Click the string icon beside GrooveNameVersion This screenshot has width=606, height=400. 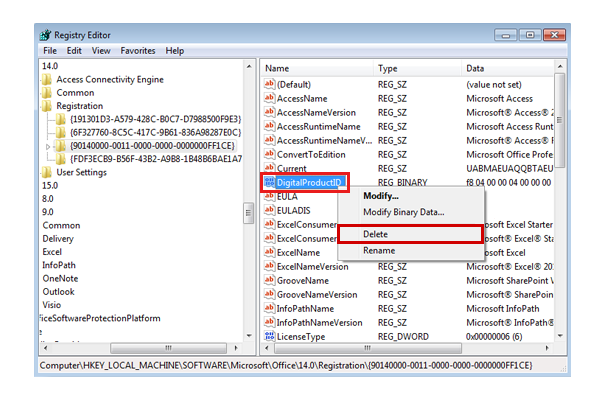click(x=269, y=294)
